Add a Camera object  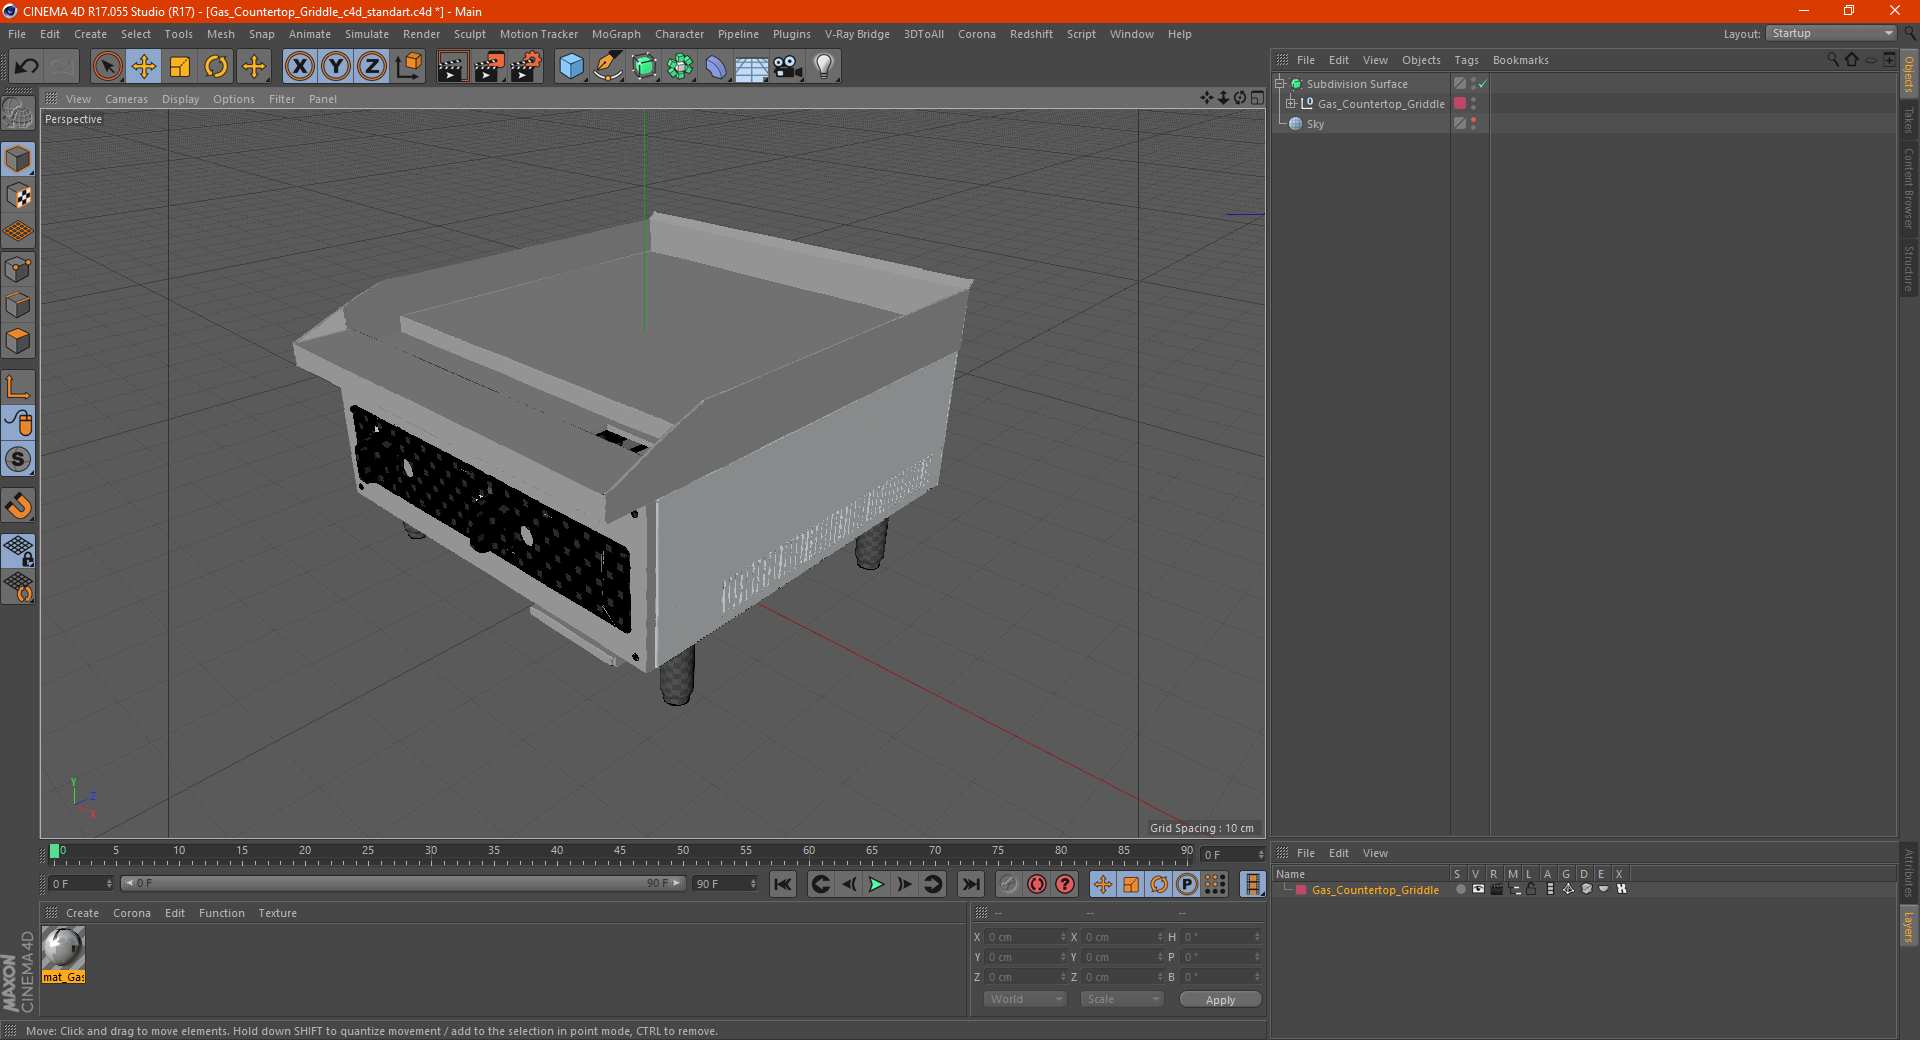[x=788, y=67]
